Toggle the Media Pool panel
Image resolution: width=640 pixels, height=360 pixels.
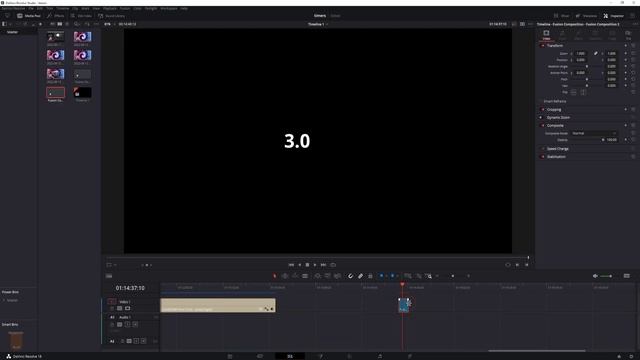click(x=29, y=16)
